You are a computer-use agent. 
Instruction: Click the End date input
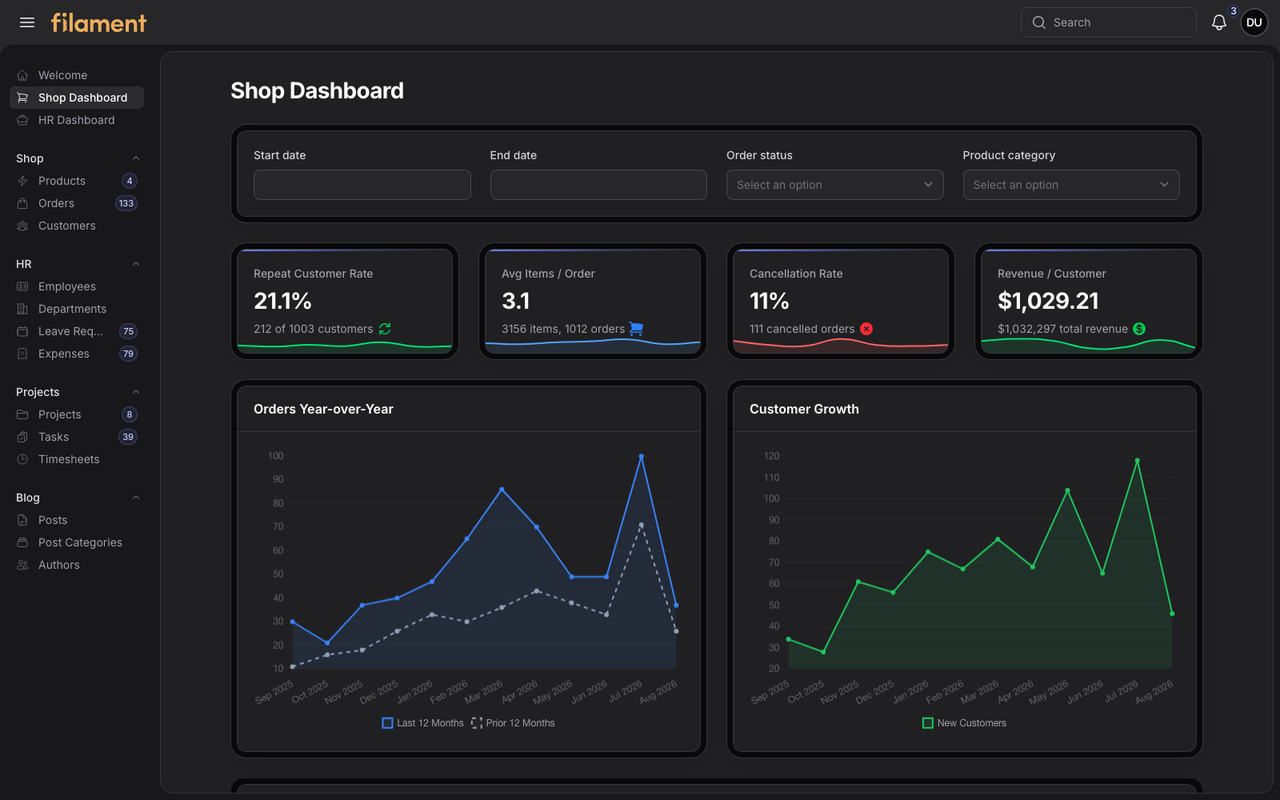click(x=598, y=185)
